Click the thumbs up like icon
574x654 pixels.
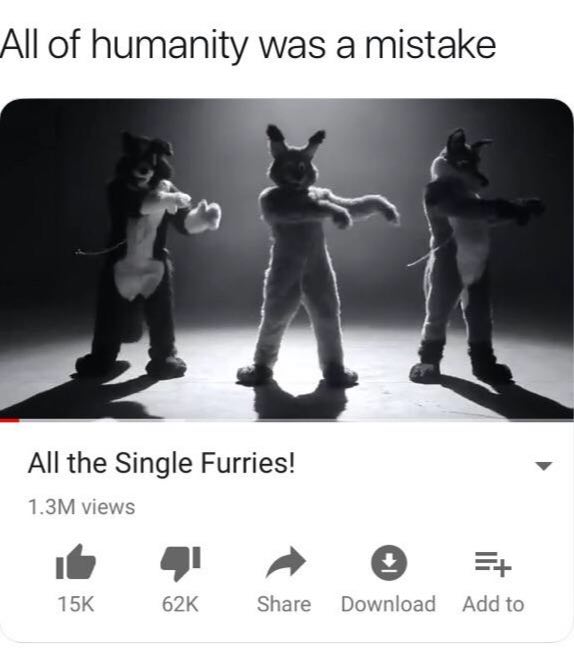pos(76,562)
